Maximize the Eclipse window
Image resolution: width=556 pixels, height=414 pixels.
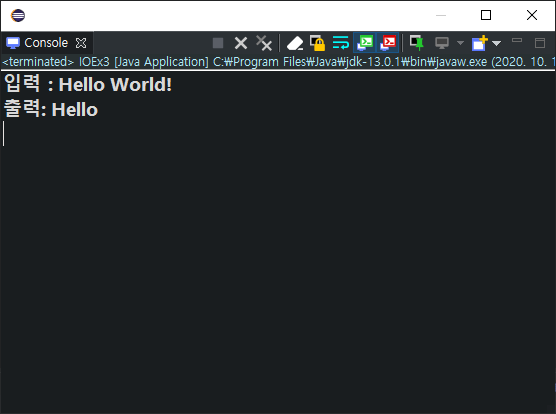(x=486, y=15)
